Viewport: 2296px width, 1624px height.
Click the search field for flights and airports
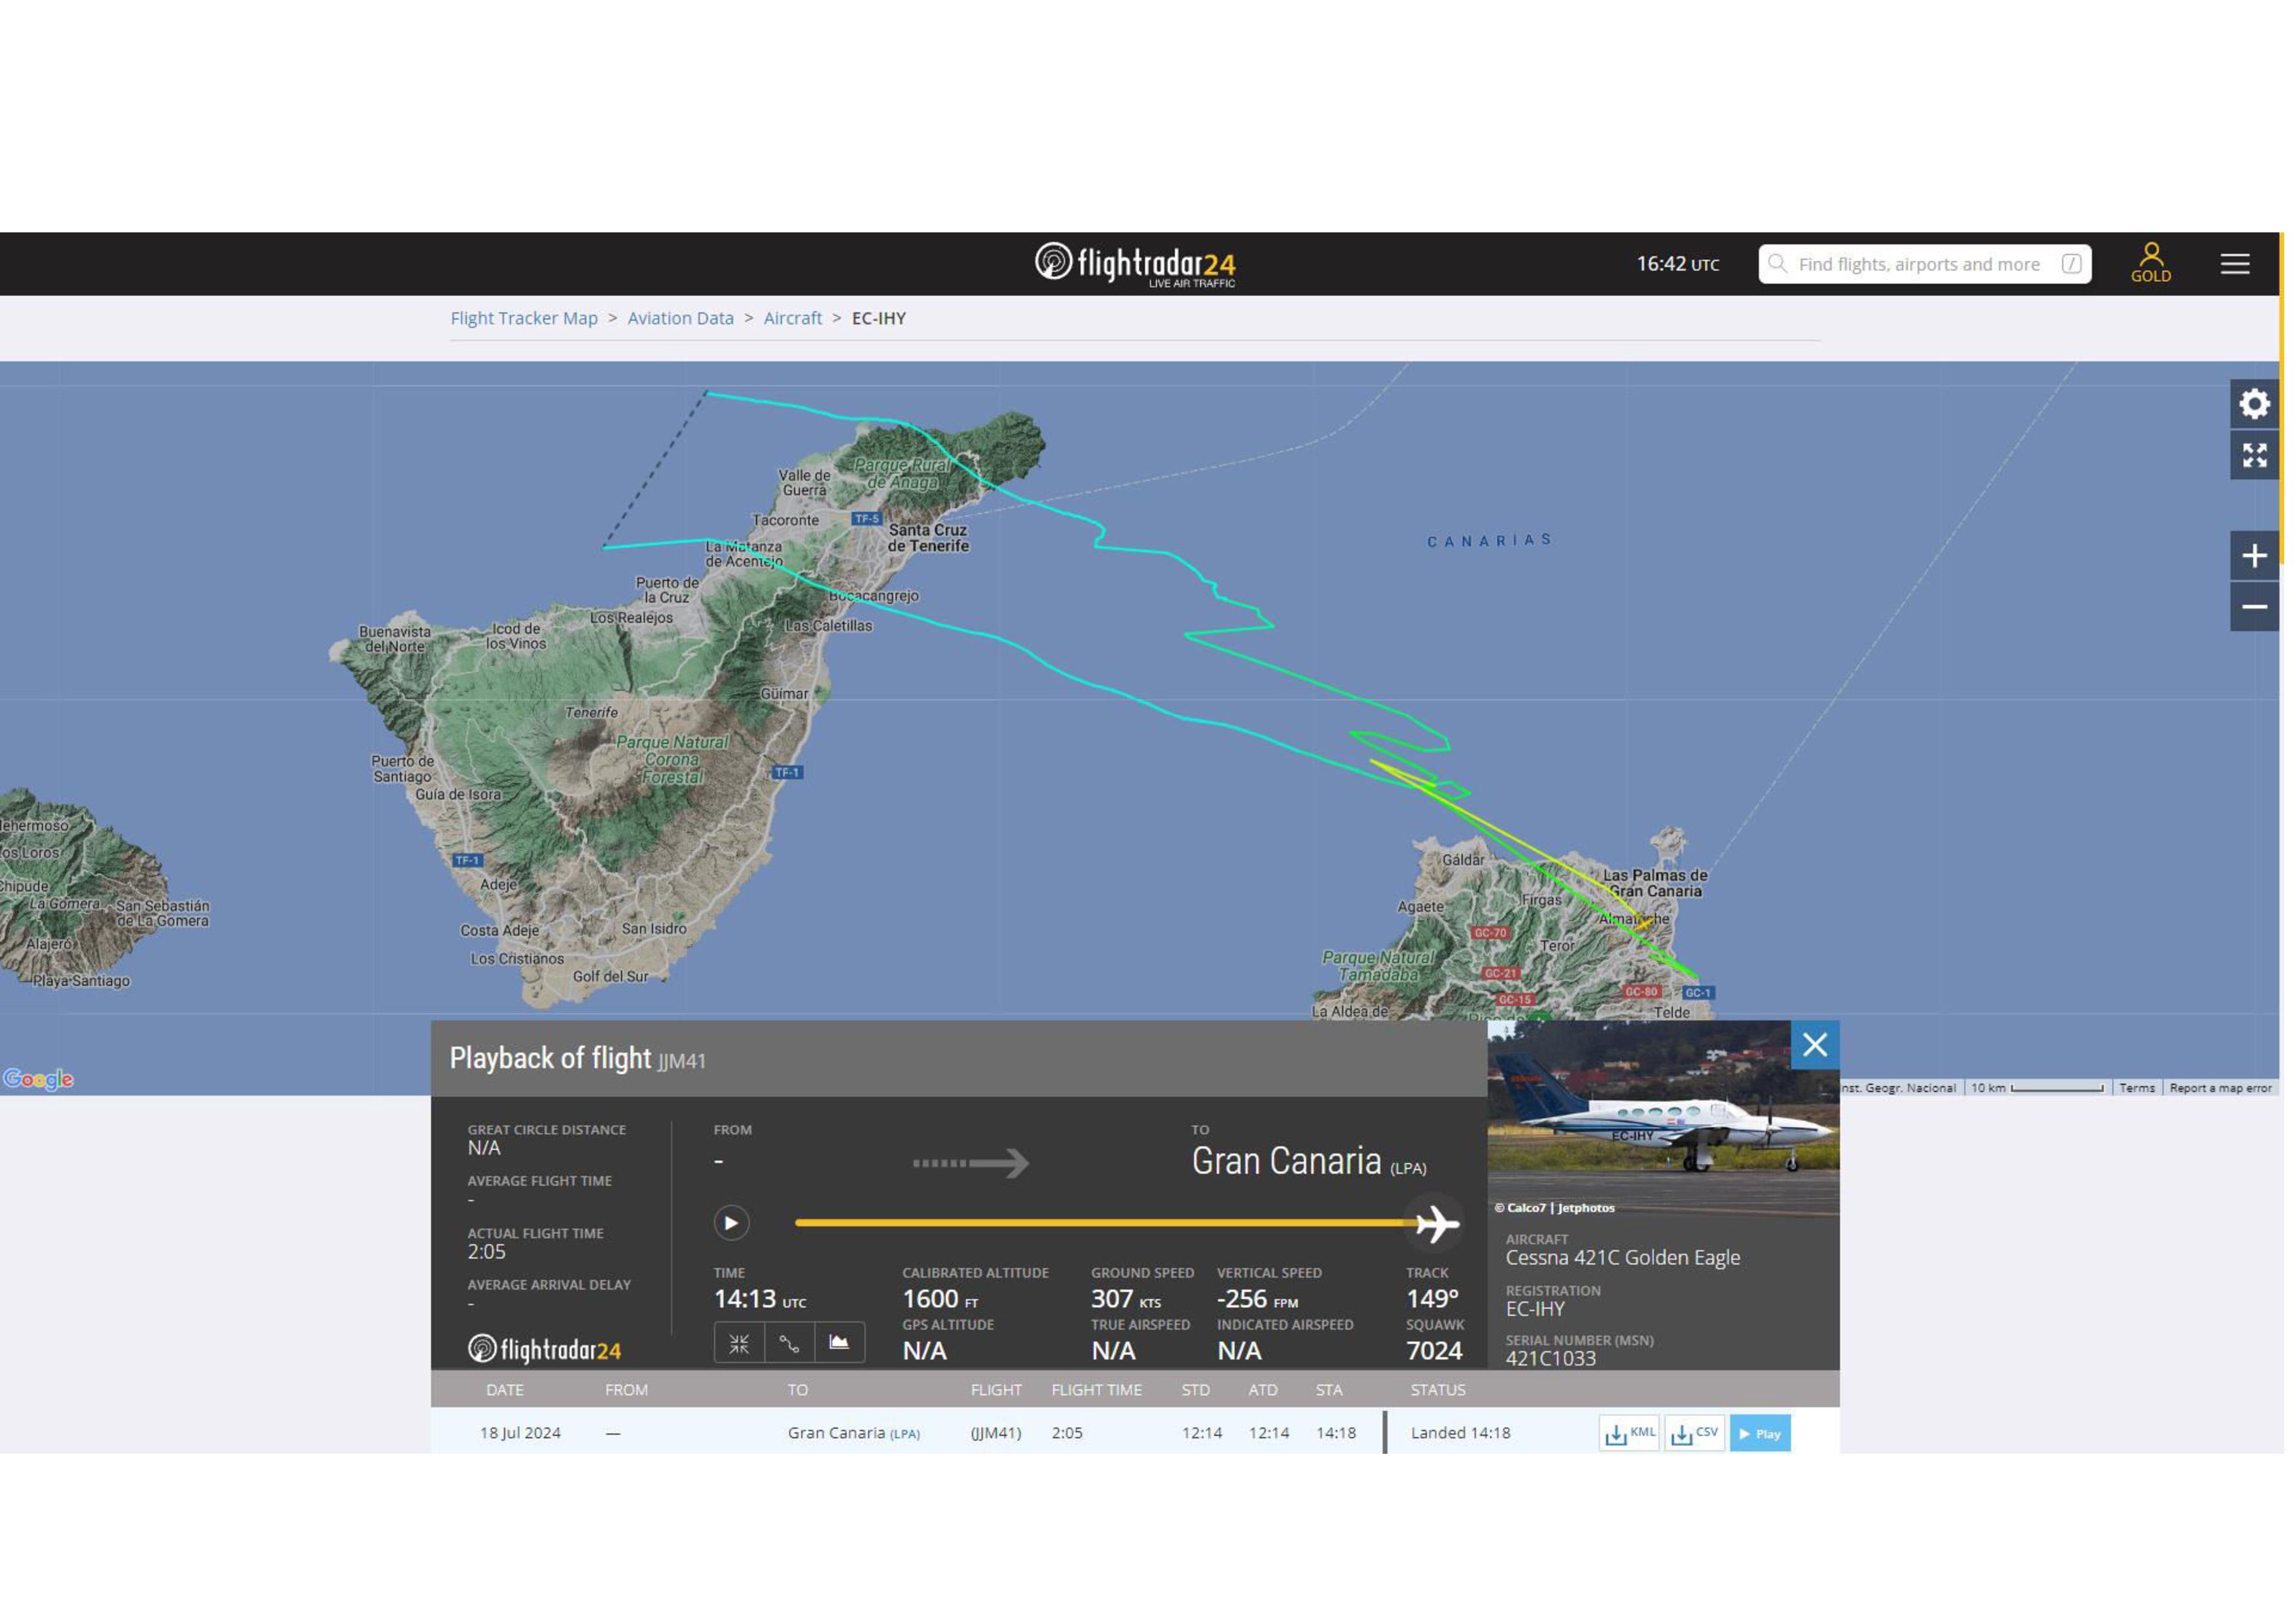tap(1925, 264)
